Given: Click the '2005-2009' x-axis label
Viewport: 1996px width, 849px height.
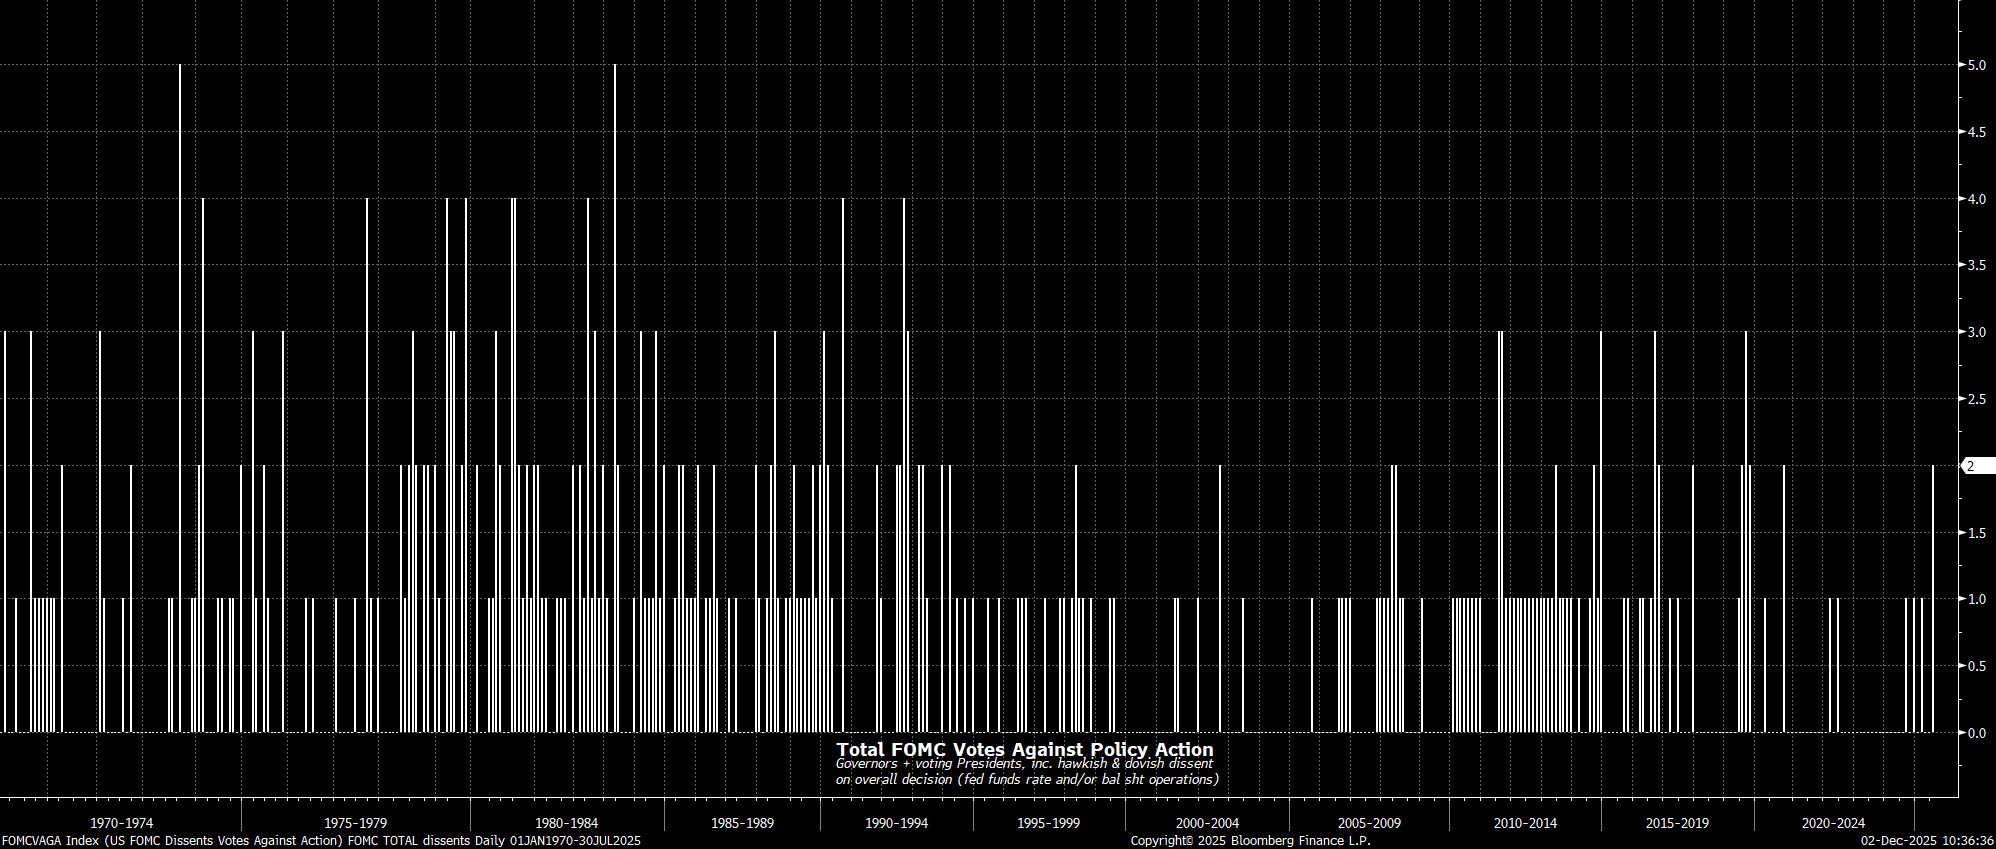Looking at the screenshot, I should pos(1369,824).
